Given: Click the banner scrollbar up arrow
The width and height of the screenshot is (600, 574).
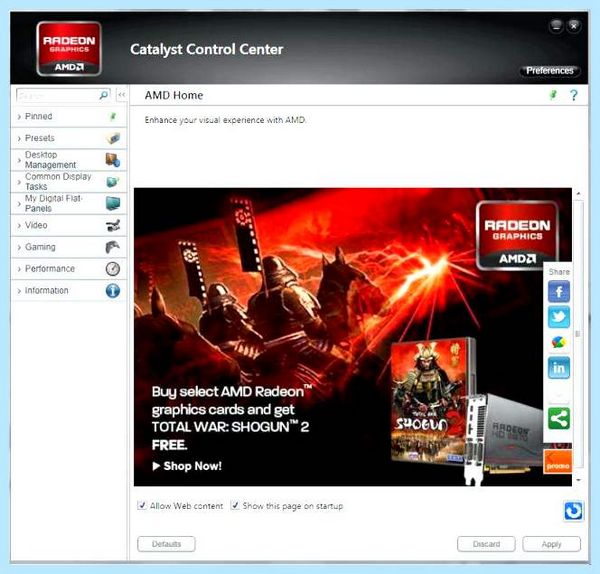Looking at the screenshot, I should [x=578, y=194].
